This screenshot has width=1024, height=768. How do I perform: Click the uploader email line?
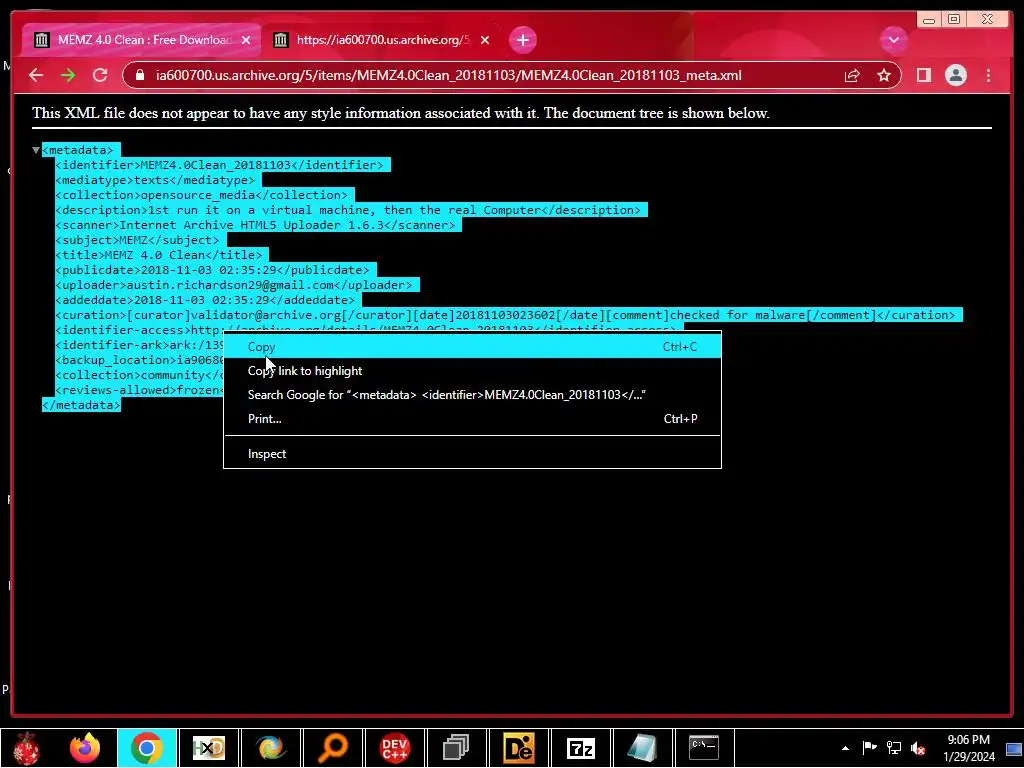coord(234,285)
